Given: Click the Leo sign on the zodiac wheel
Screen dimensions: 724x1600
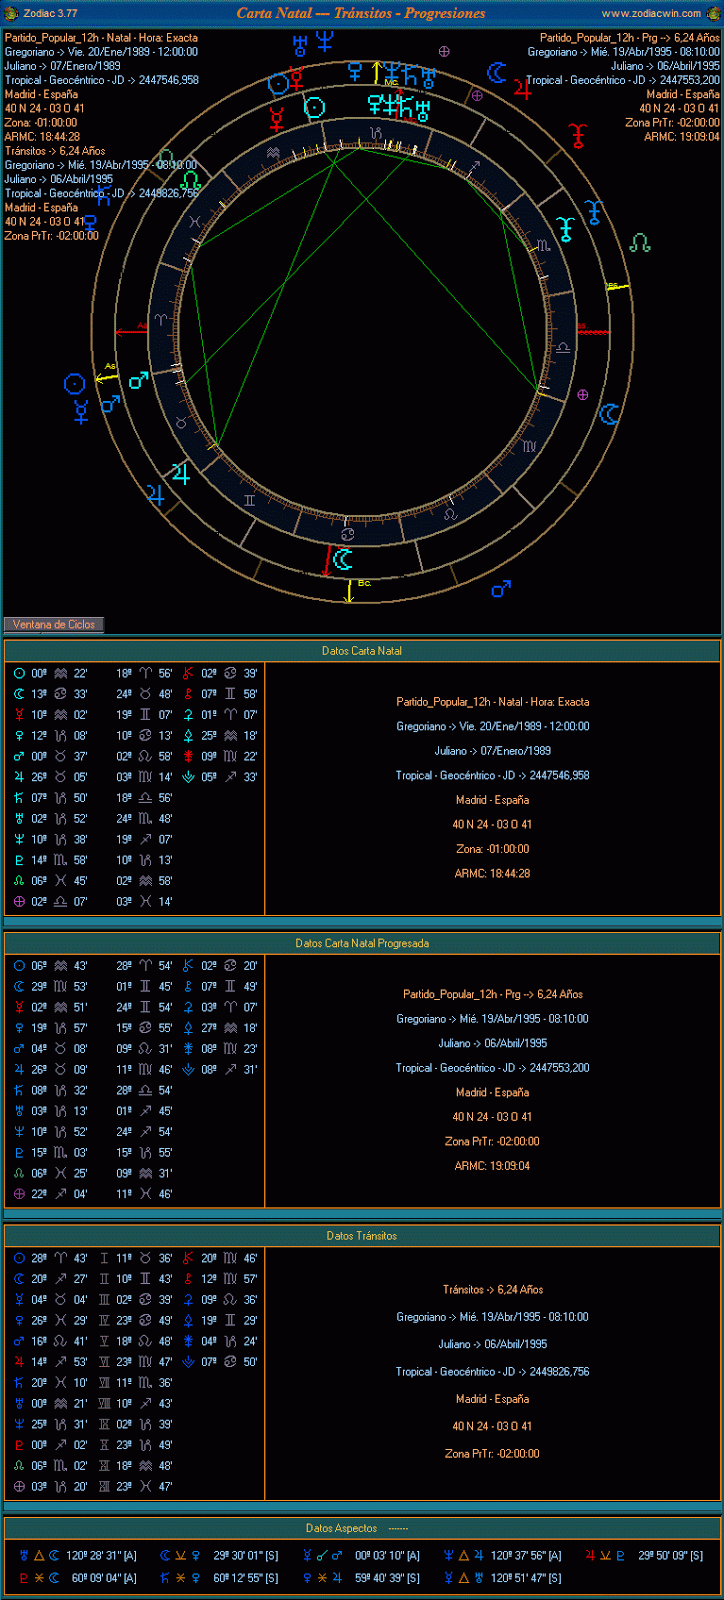Looking at the screenshot, I should pyautogui.click(x=449, y=514).
